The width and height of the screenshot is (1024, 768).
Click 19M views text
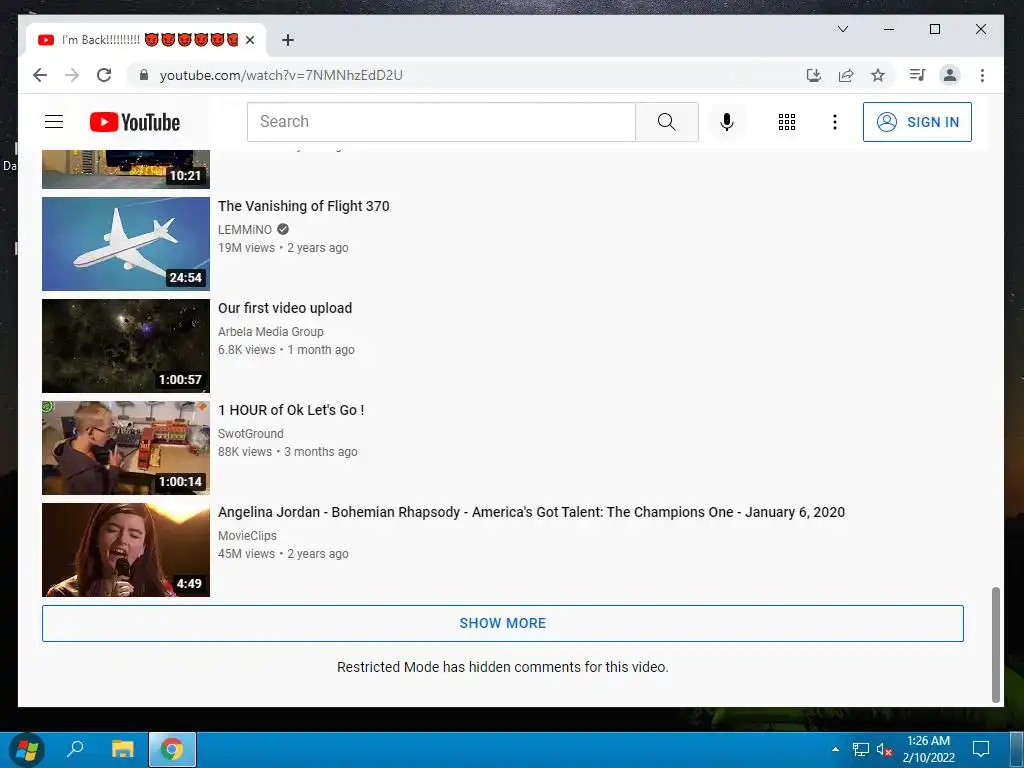point(246,248)
